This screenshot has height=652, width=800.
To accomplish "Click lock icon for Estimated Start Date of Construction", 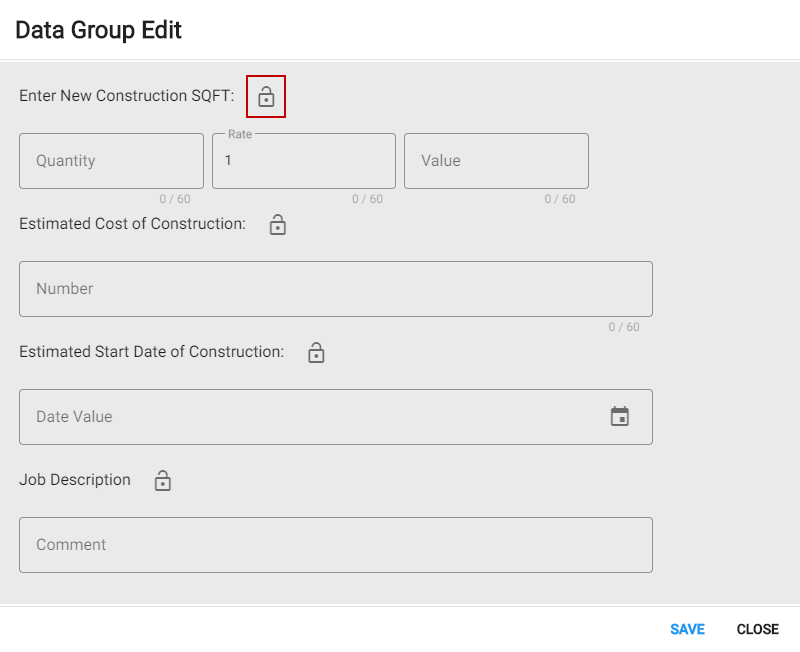I will 316,353.
